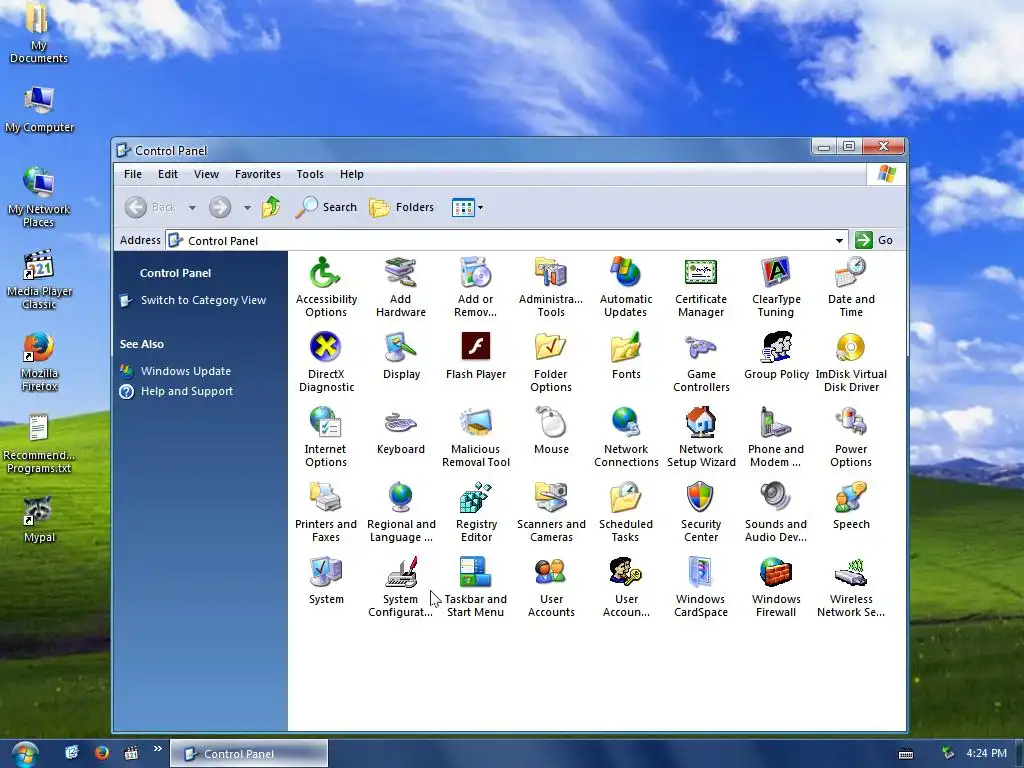Open Scheduled Tasks
1024x768 pixels.
coord(626,512)
